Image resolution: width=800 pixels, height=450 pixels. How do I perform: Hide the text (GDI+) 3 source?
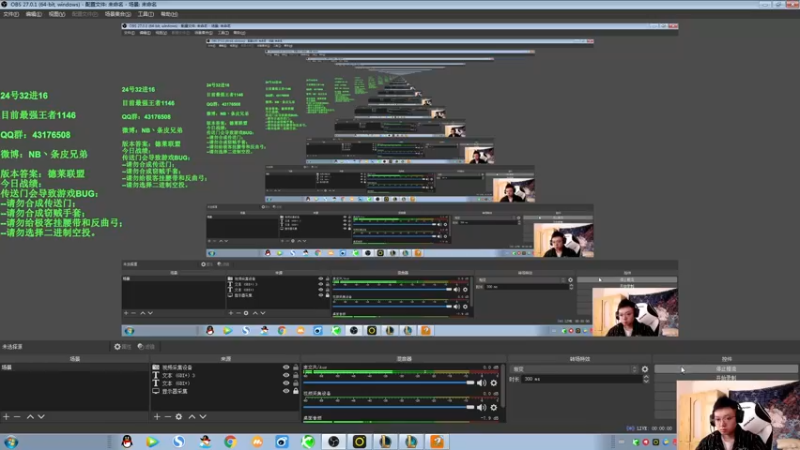point(286,375)
